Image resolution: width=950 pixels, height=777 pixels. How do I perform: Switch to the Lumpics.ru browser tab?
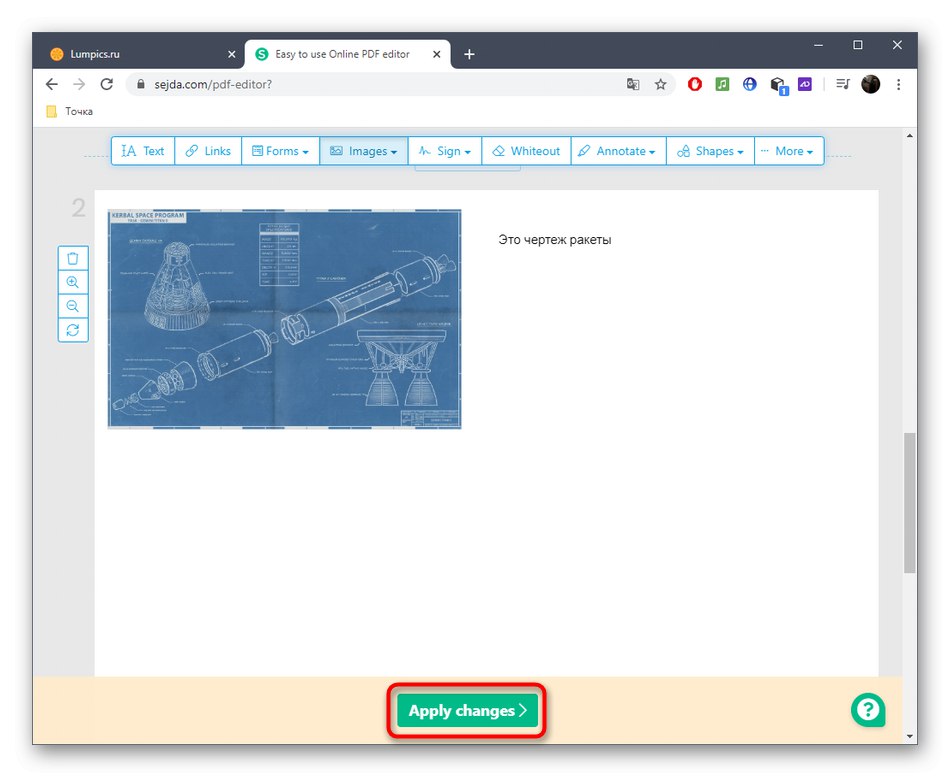[130, 53]
